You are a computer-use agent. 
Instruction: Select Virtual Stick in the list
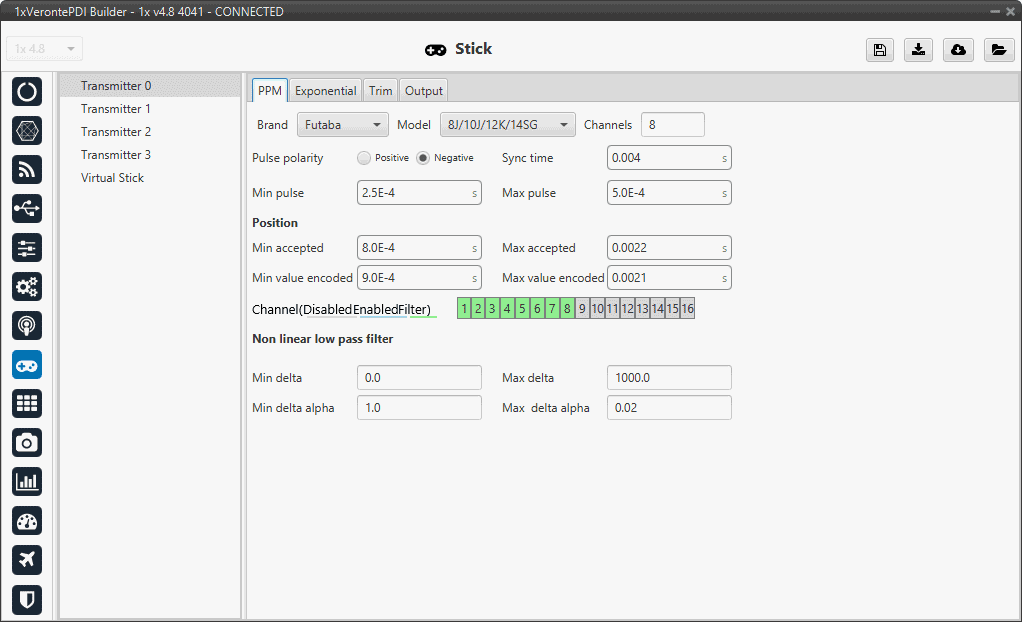pyautogui.click(x=112, y=178)
